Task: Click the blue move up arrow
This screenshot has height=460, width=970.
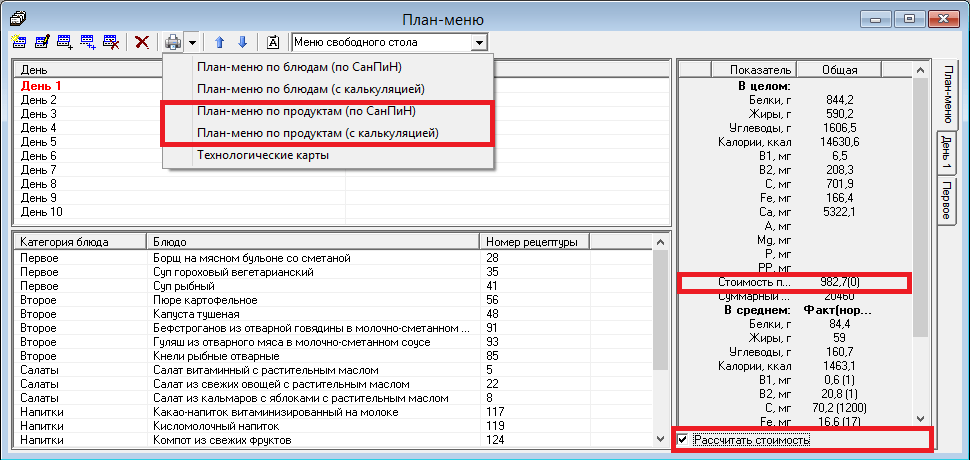Action: pos(219,42)
